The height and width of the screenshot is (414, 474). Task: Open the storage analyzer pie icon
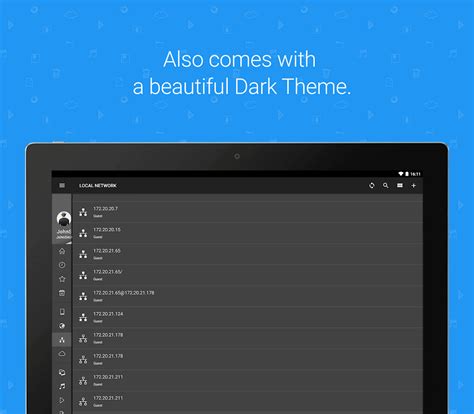click(62, 326)
